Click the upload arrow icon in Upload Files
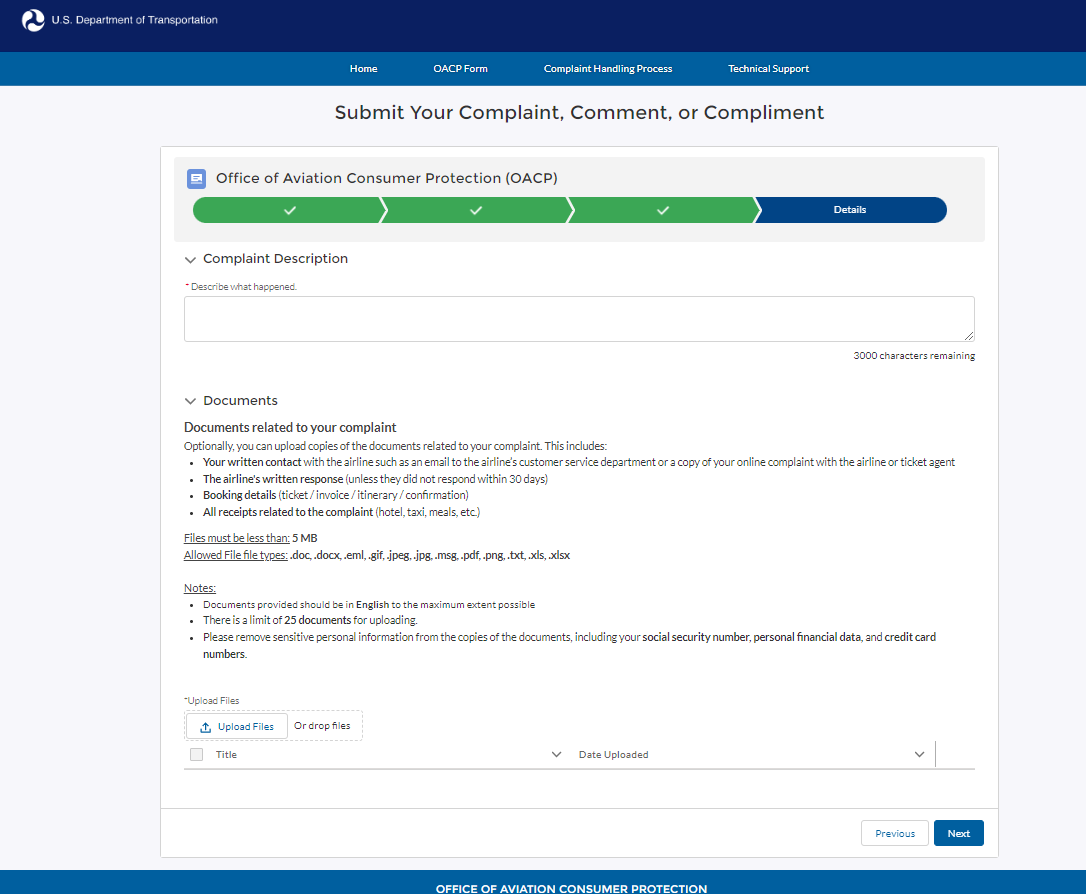The height and width of the screenshot is (894, 1086). 206,727
